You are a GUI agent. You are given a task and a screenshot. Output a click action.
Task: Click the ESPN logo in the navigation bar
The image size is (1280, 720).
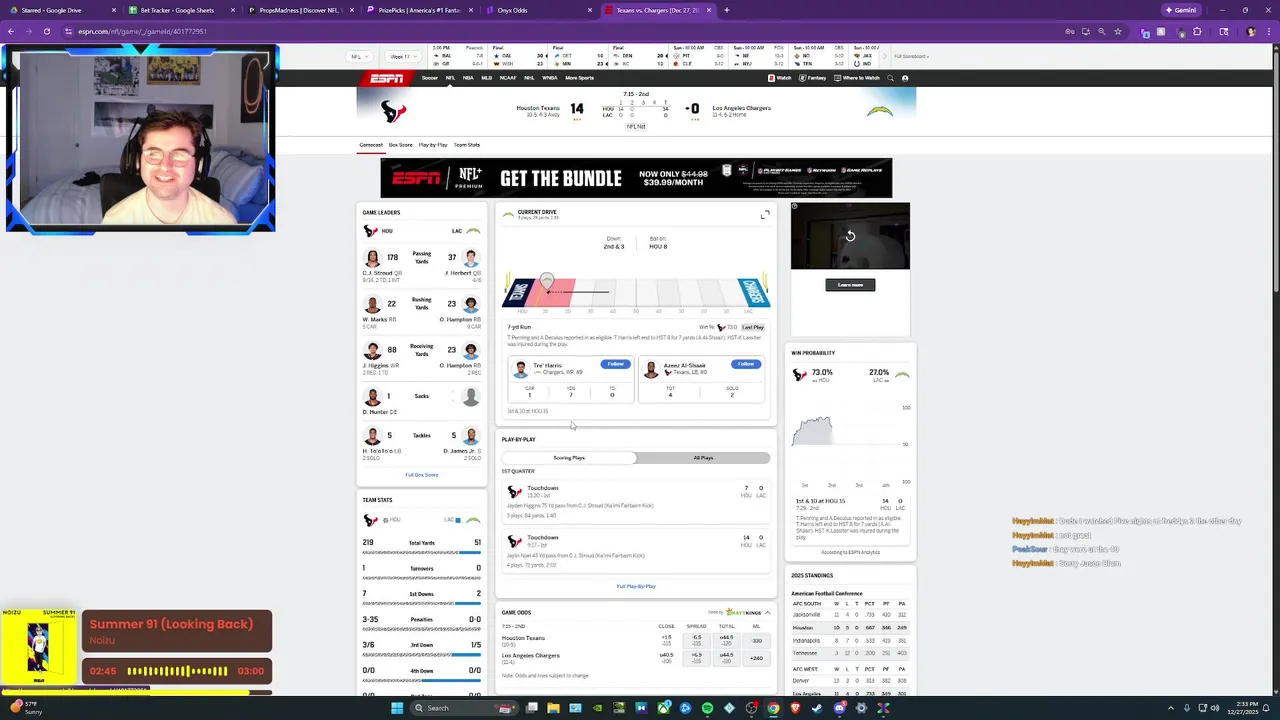point(387,78)
